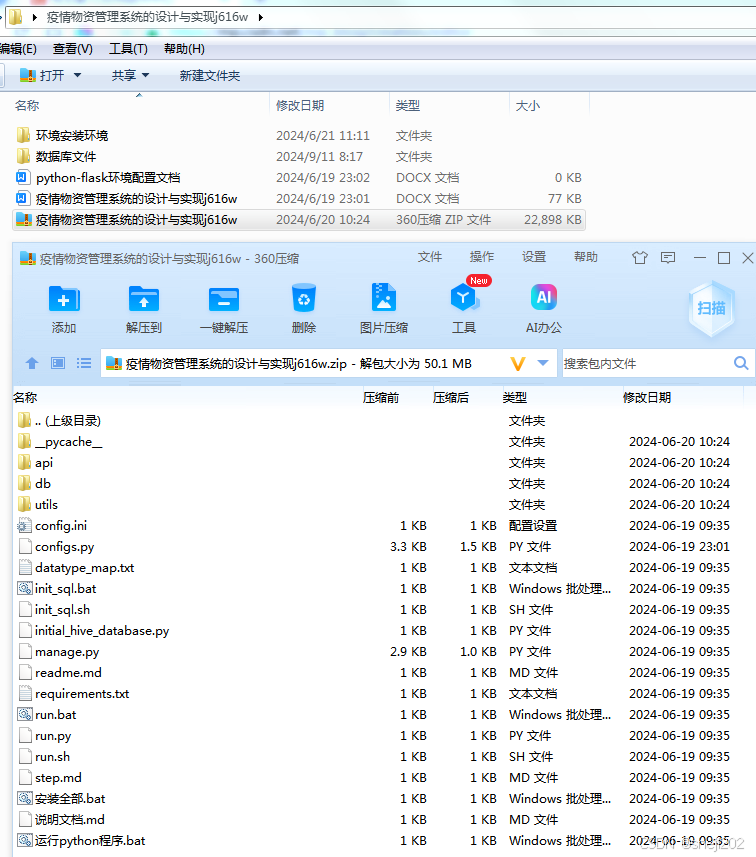
Task: Click the 删除 (Delete) trash icon
Action: pyautogui.click(x=304, y=298)
